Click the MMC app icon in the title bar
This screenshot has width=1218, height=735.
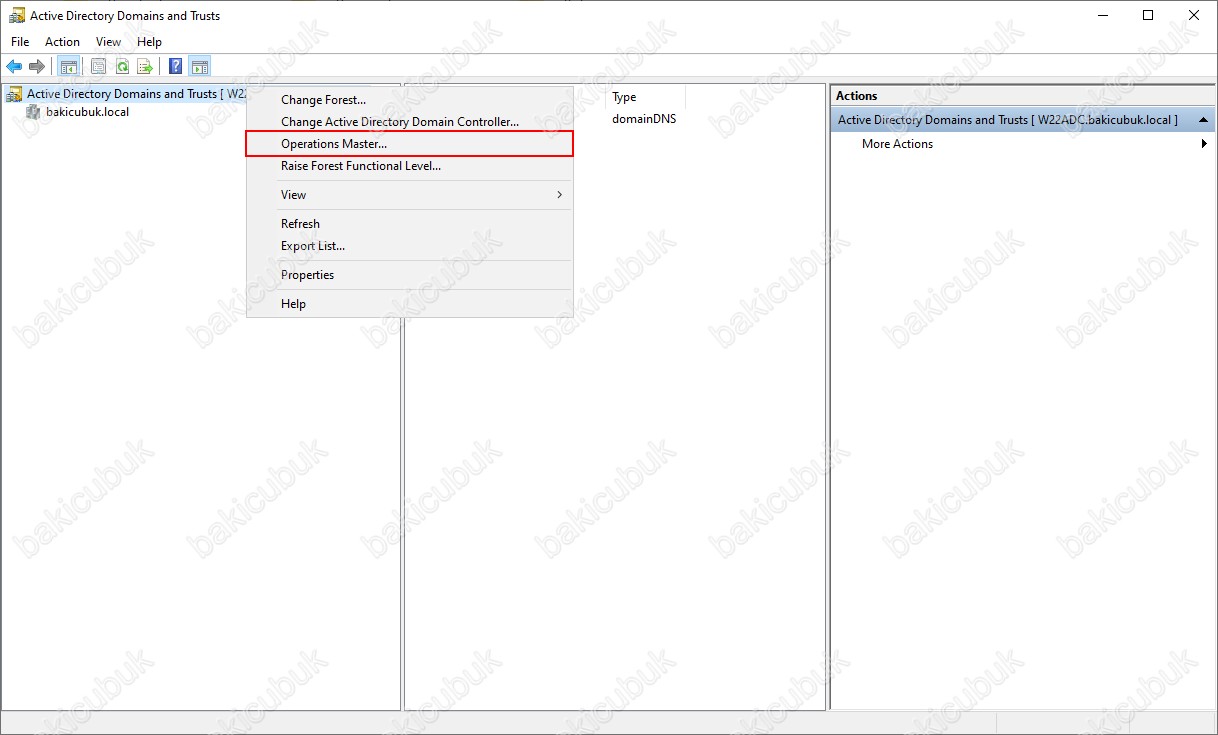17,15
